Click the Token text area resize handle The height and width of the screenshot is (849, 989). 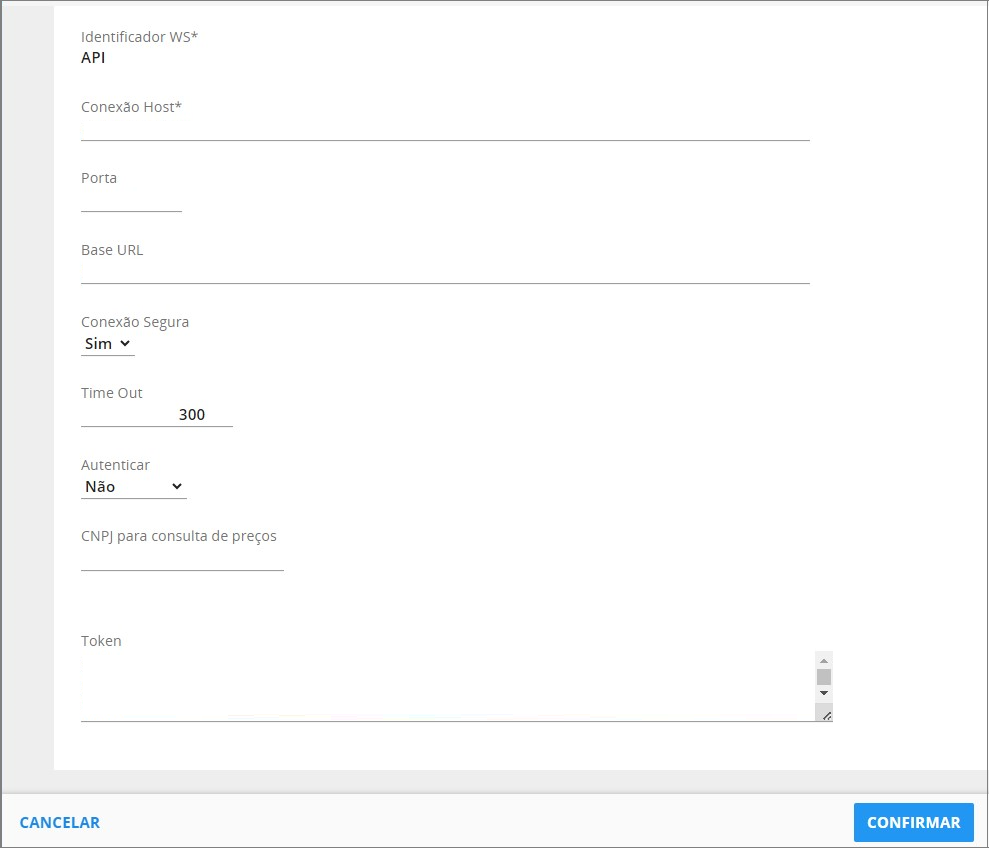(825, 714)
